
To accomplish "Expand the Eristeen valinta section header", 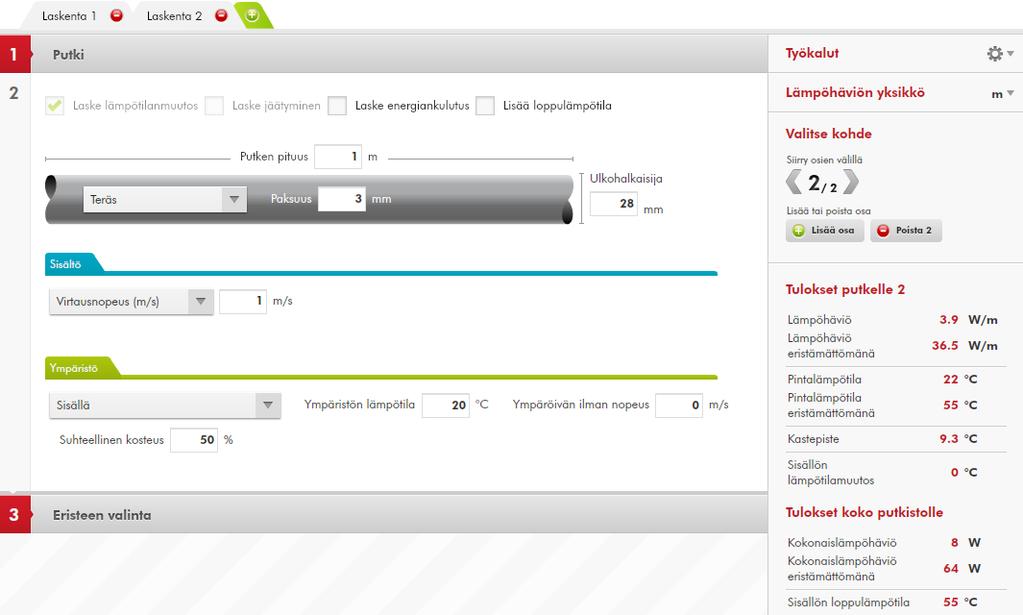I will click(399, 515).
